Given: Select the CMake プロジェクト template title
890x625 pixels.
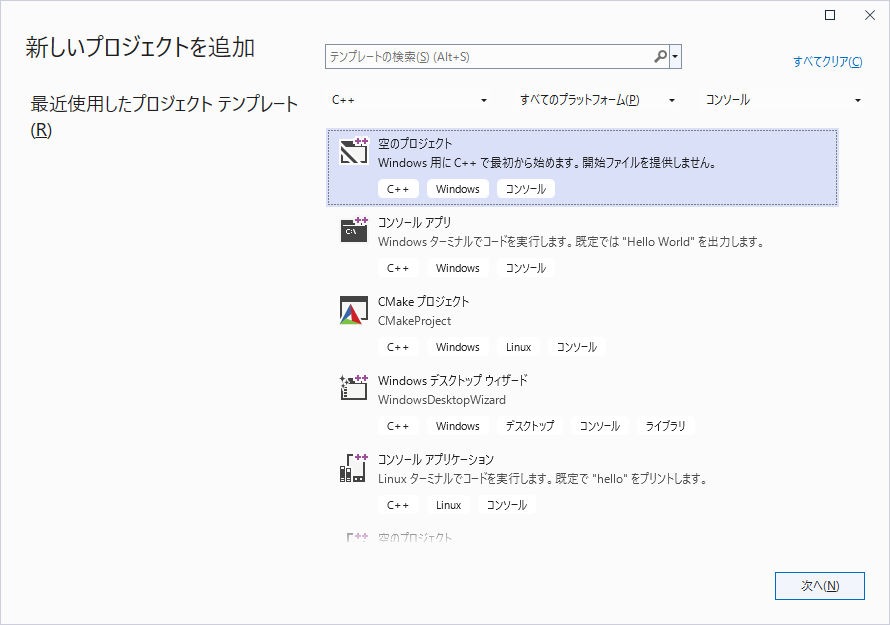Looking at the screenshot, I should (x=423, y=301).
